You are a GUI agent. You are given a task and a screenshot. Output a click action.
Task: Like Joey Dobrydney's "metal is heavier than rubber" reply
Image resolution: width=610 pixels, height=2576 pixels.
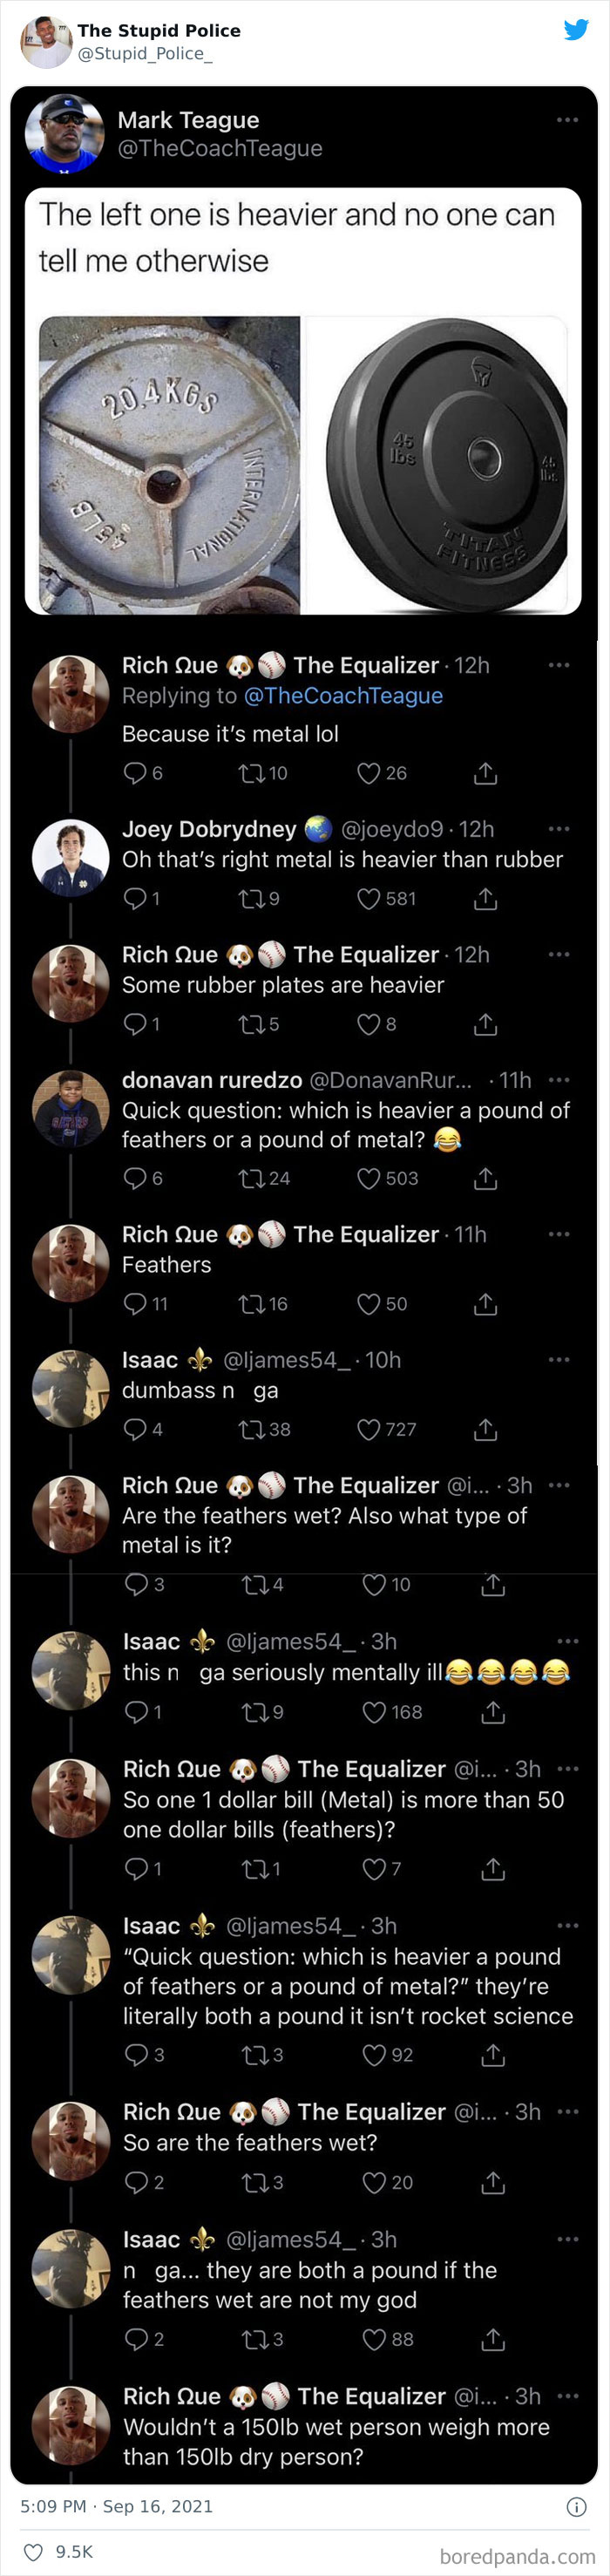point(369,898)
